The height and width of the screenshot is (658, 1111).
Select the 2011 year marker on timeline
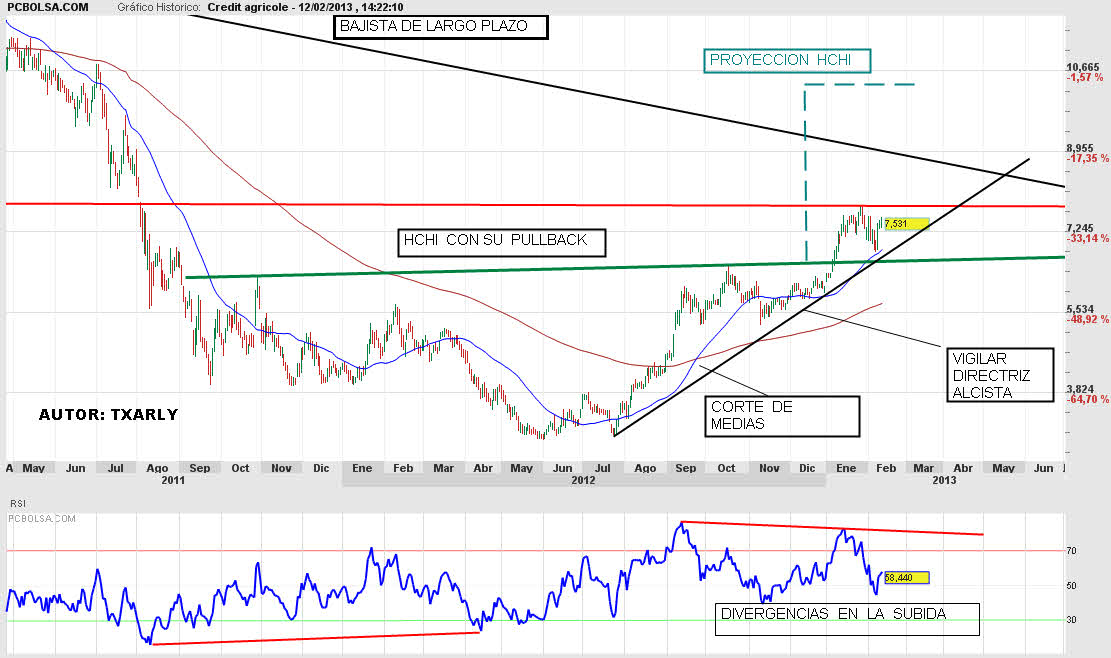(173, 481)
